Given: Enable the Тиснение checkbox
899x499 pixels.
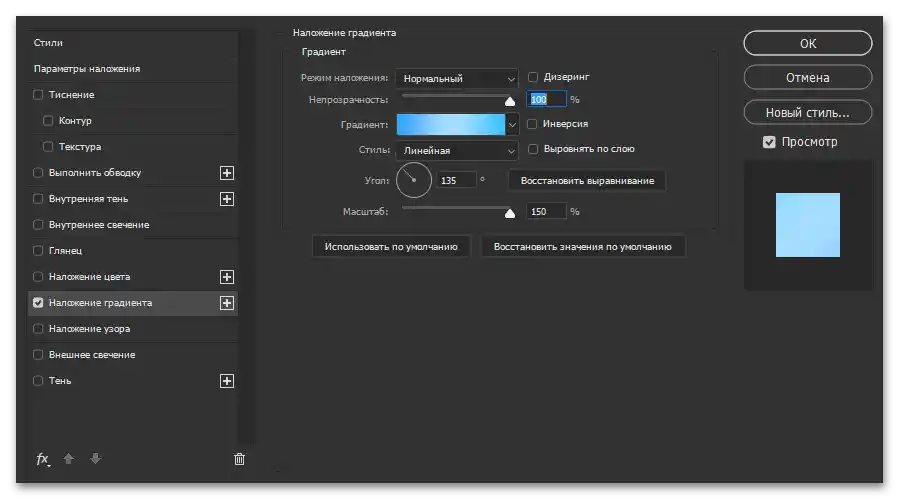Looking at the screenshot, I should tap(38, 95).
